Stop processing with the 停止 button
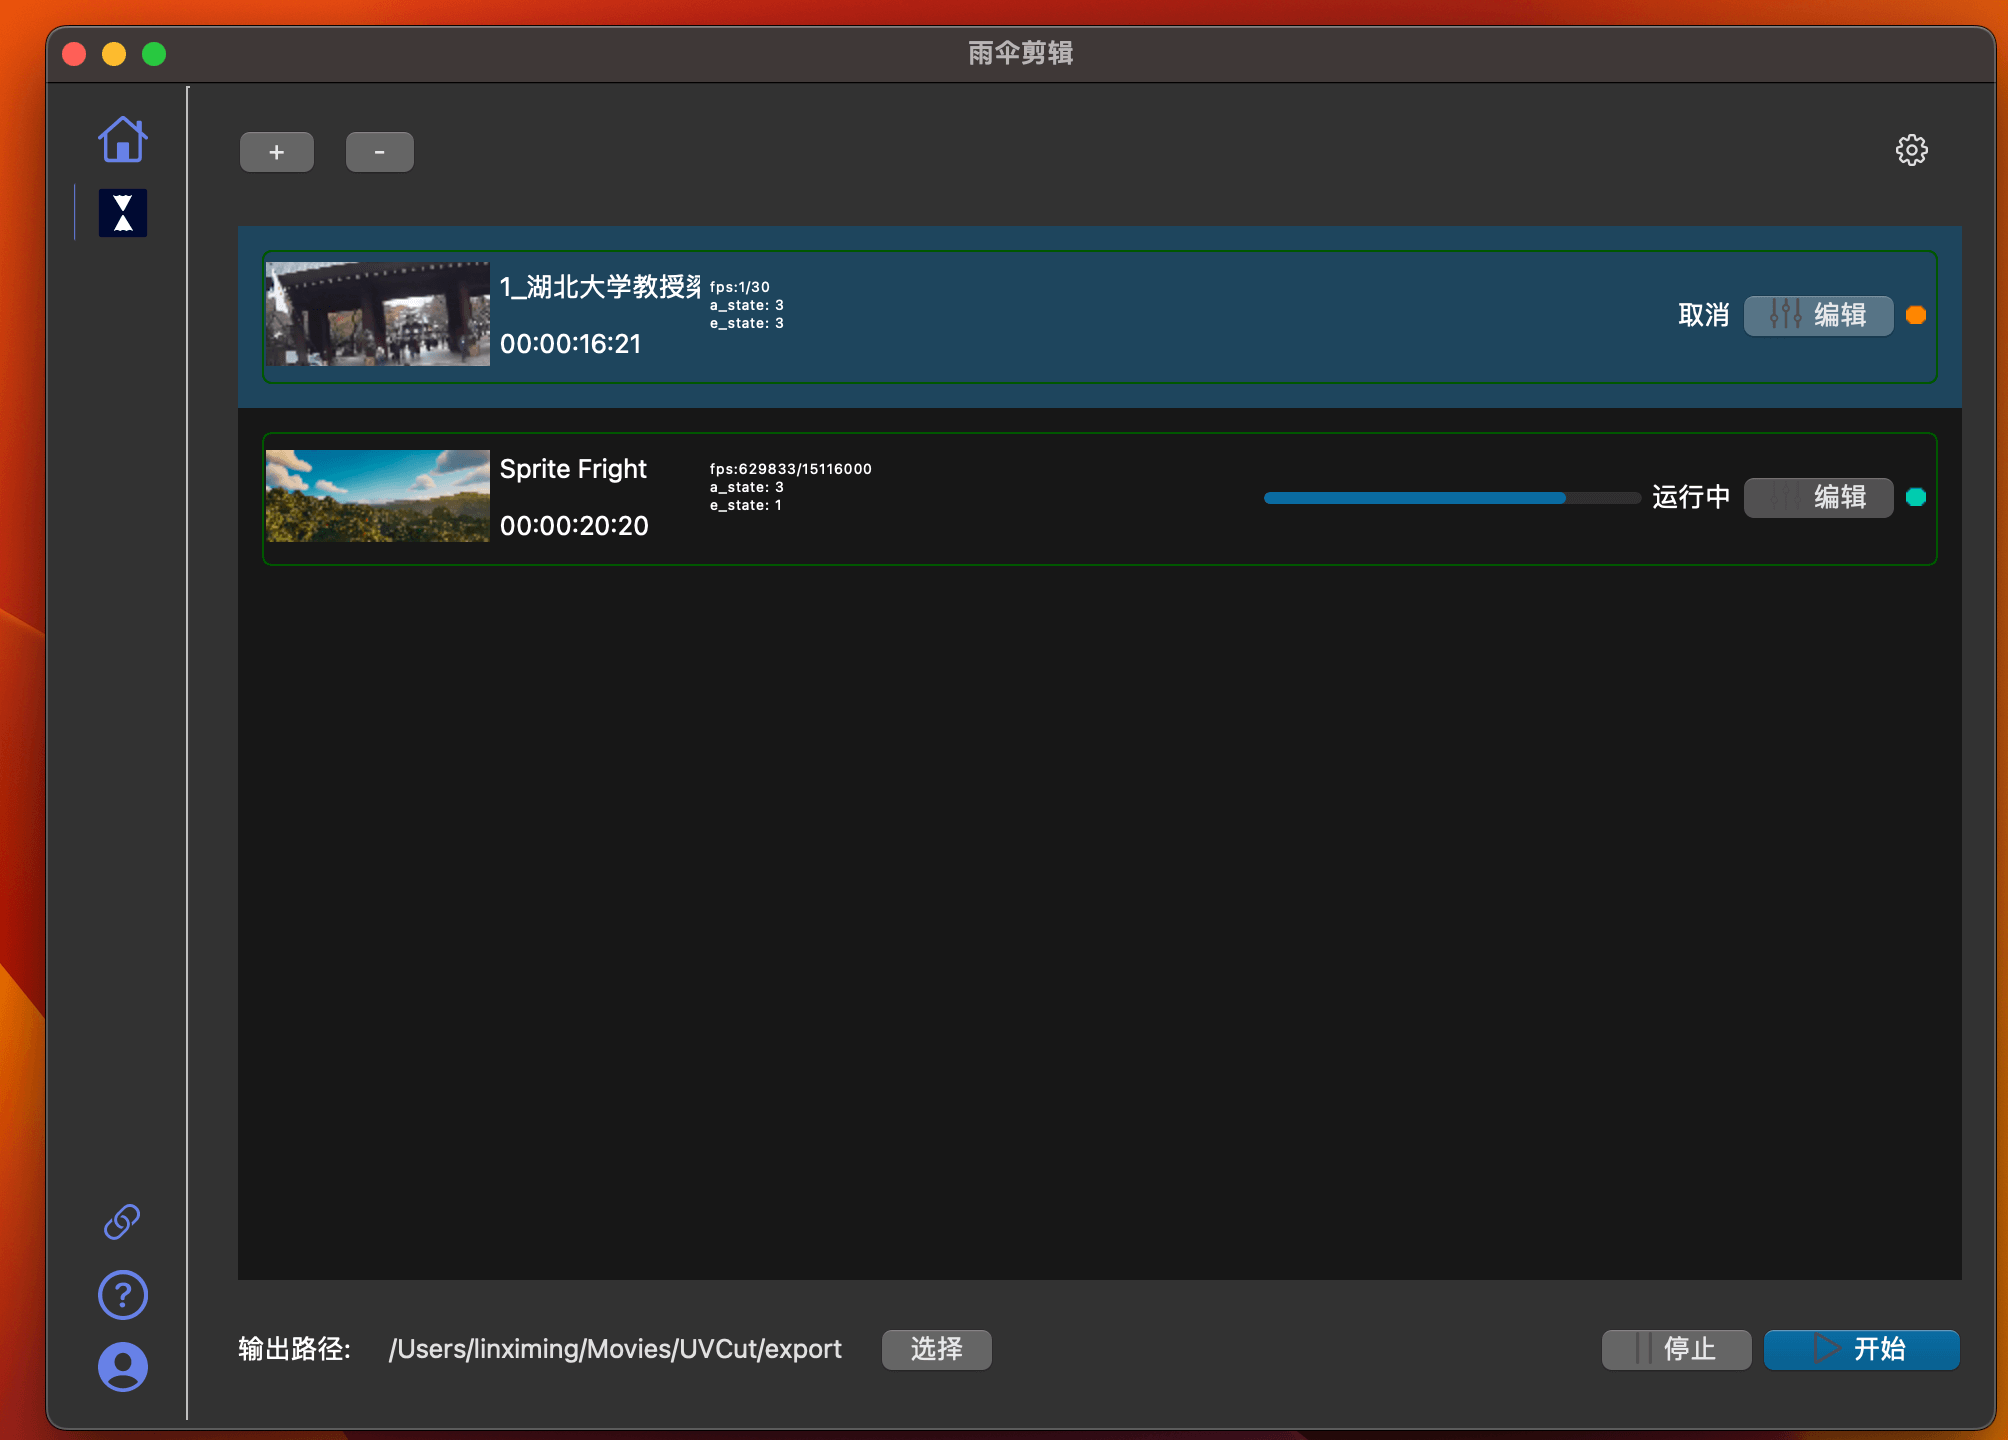The width and height of the screenshot is (2008, 1440). (1676, 1349)
